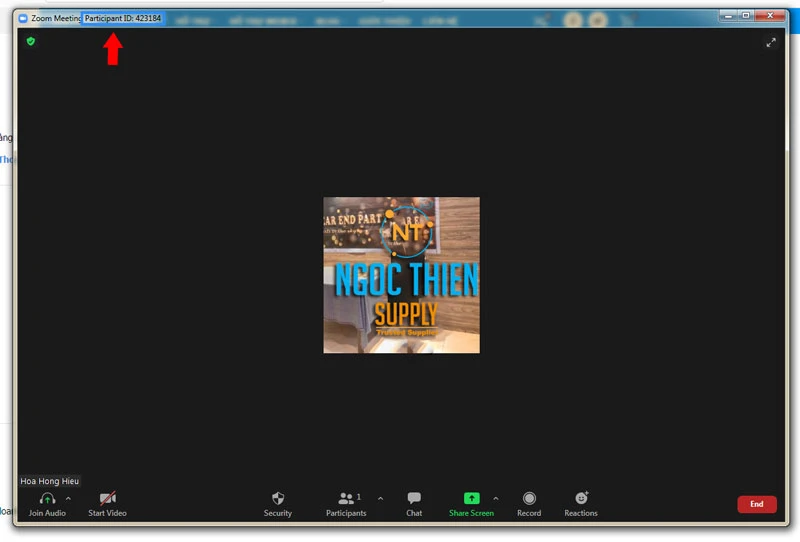Open the Reactions emoji menu
The height and width of the screenshot is (542, 800).
coord(581,498)
